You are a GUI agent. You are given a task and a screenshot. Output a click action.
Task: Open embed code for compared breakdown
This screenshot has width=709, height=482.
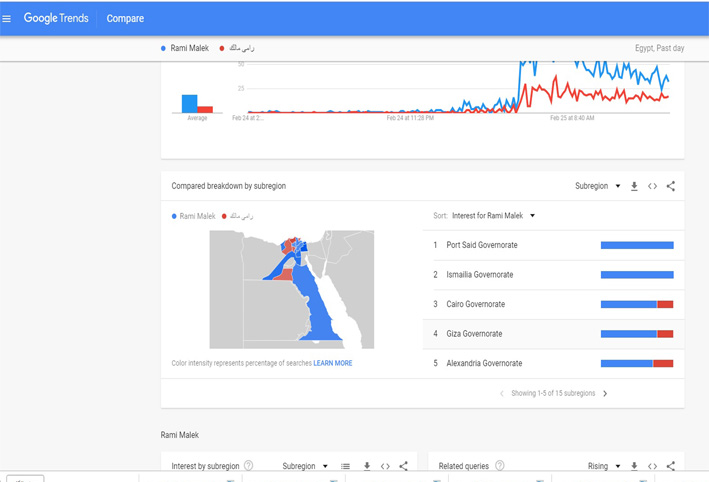pyautogui.click(x=652, y=186)
